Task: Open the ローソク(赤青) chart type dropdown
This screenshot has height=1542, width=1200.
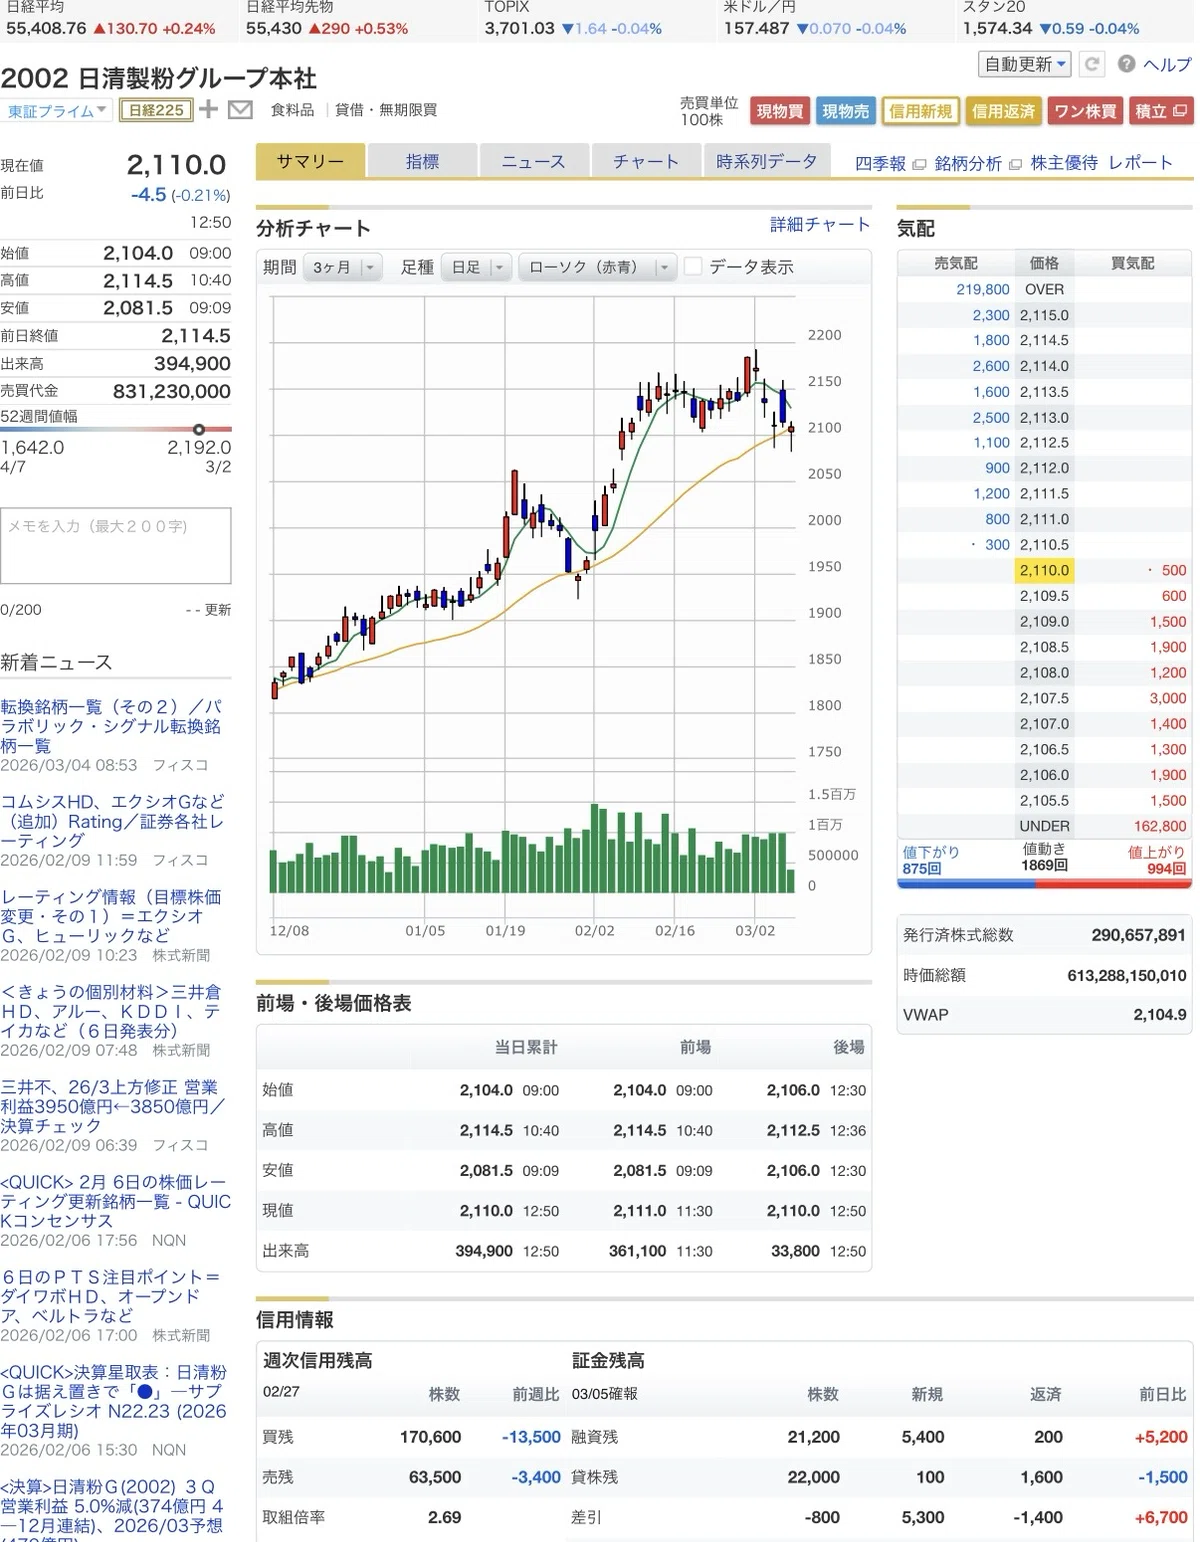Action: point(597,267)
